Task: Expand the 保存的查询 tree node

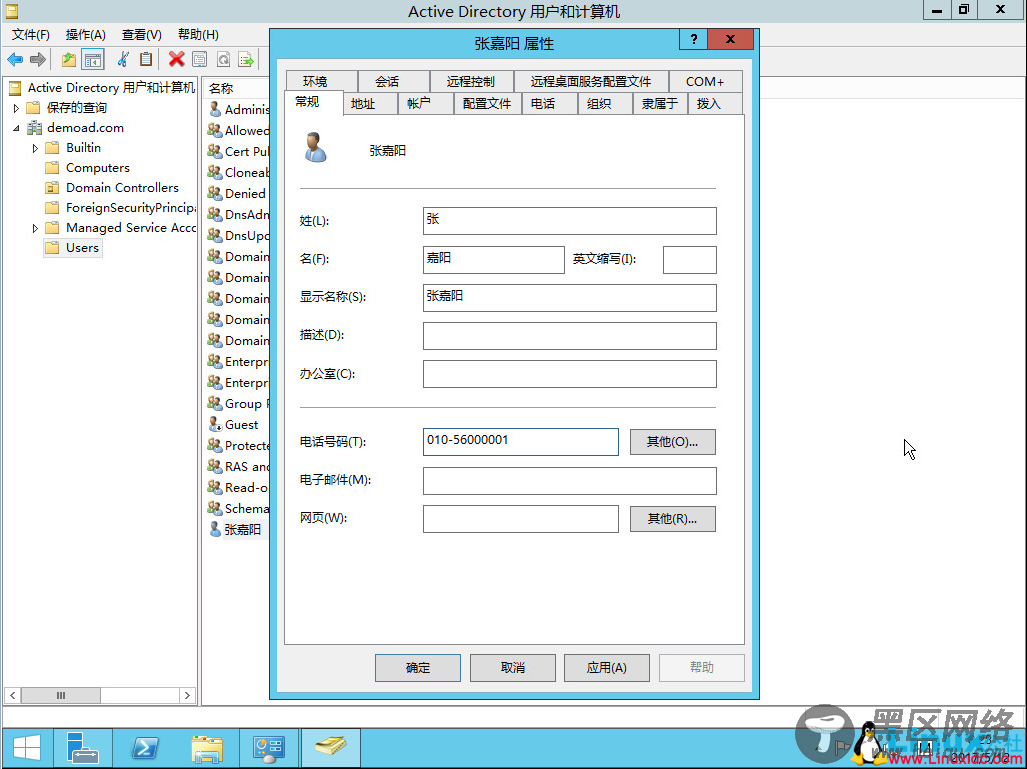Action: coord(16,108)
